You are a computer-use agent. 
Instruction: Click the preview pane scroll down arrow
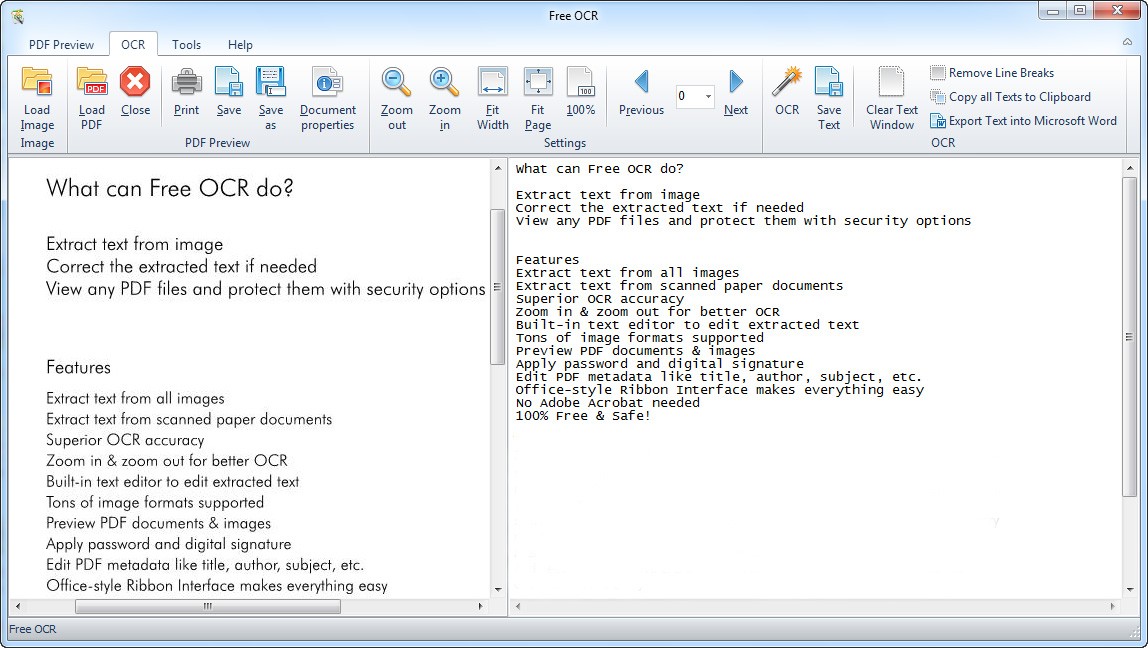coord(498,589)
